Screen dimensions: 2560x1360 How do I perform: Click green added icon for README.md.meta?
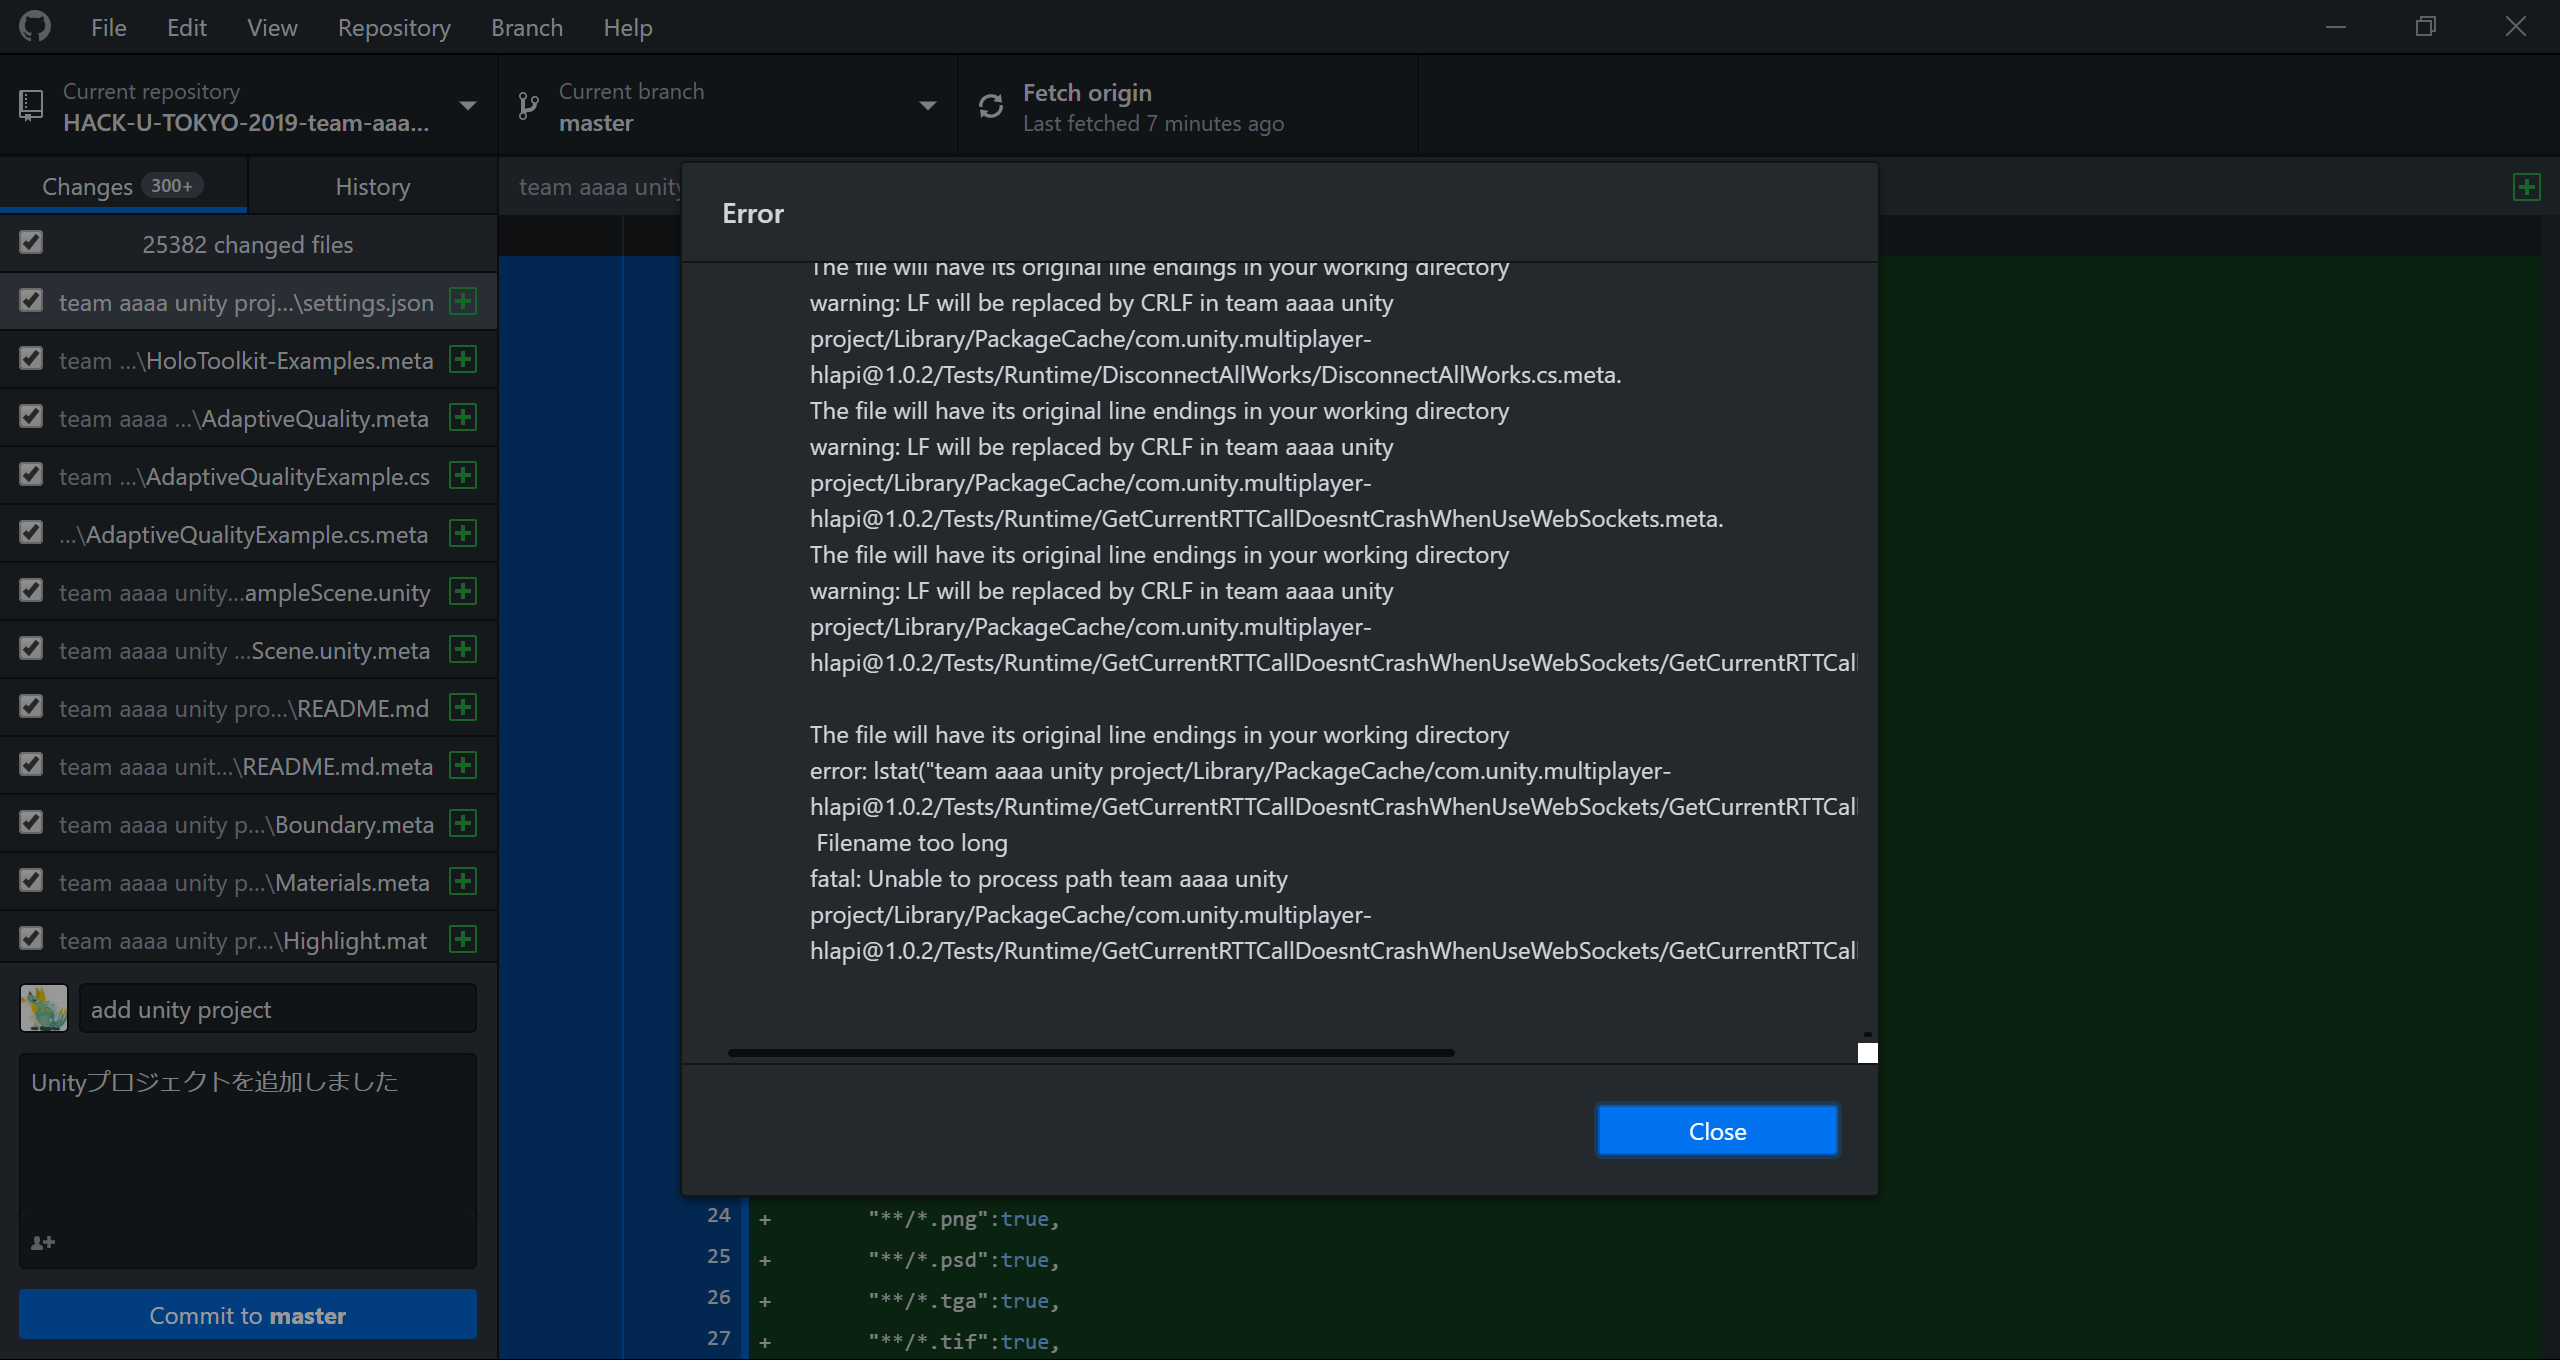click(x=463, y=765)
